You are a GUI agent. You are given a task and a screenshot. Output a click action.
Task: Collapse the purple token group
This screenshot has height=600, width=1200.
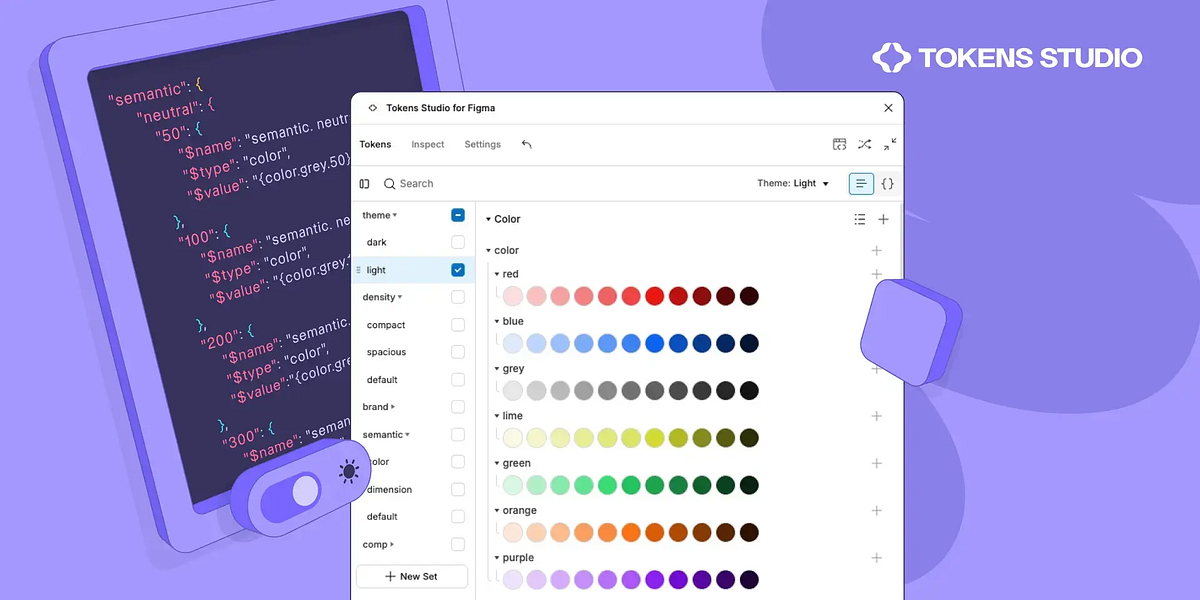pyautogui.click(x=497, y=558)
